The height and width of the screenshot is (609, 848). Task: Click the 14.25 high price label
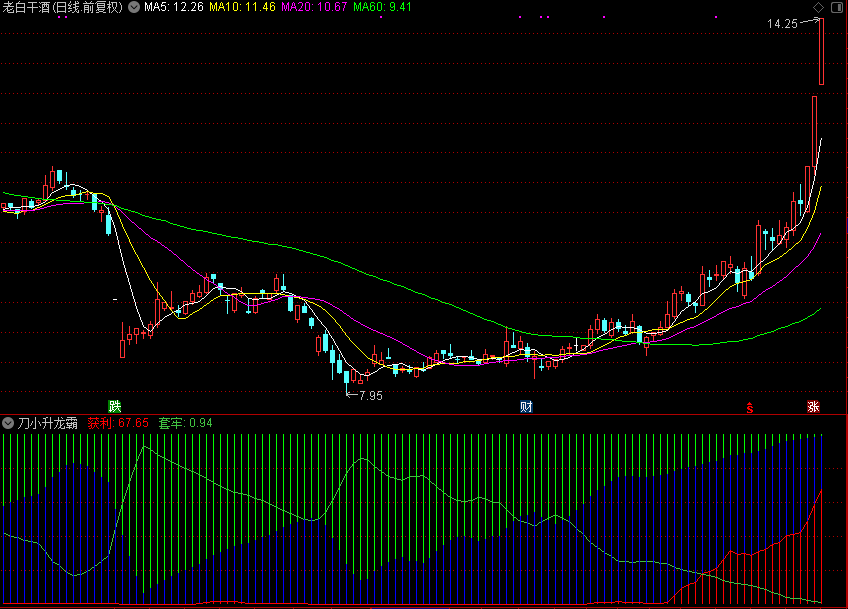coord(782,24)
